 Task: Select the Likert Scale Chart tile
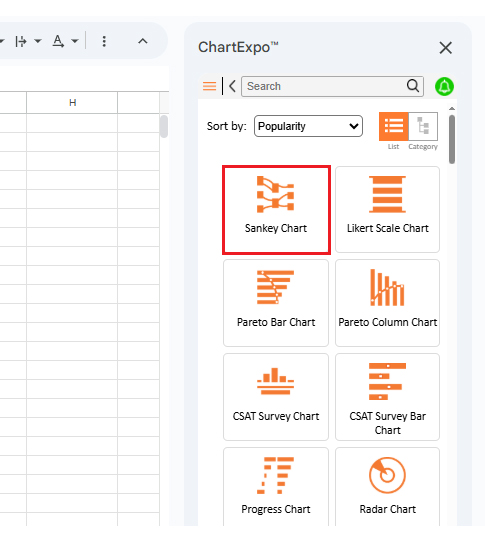[387, 209]
